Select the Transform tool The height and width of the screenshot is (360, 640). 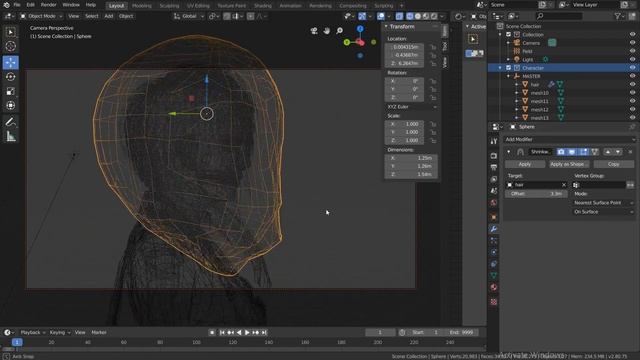11,105
